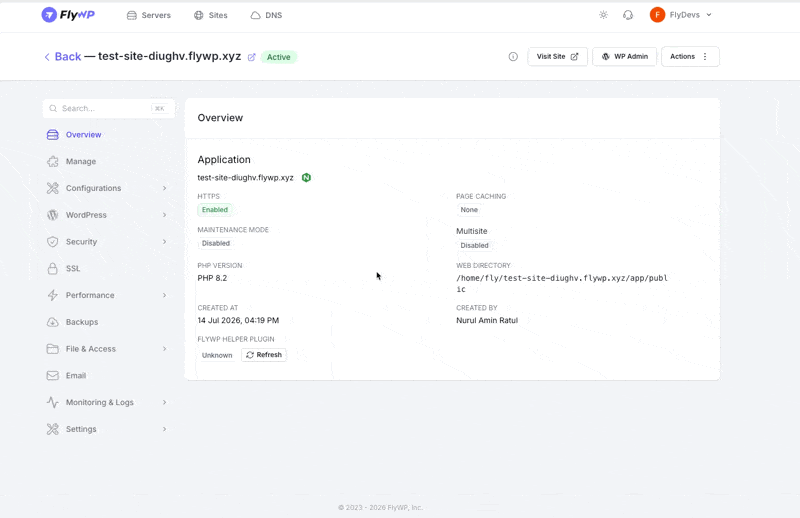This screenshot has height=518, width=800.
Task: Open the Actions menu
Action: point(690,57)
